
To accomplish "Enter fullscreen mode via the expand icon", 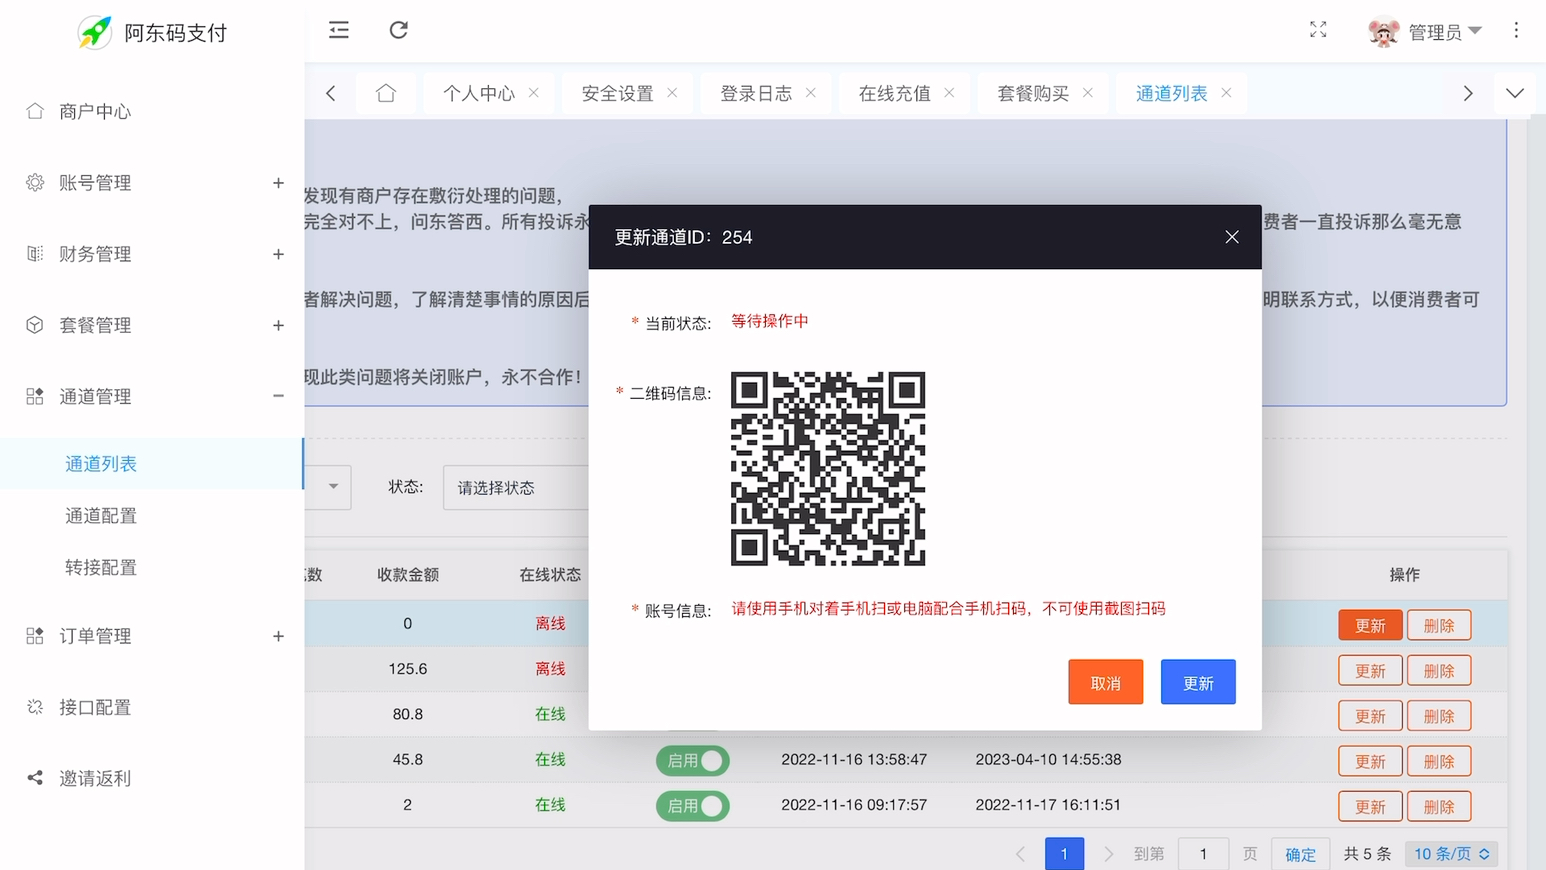I will click(x=1318, y=30).
